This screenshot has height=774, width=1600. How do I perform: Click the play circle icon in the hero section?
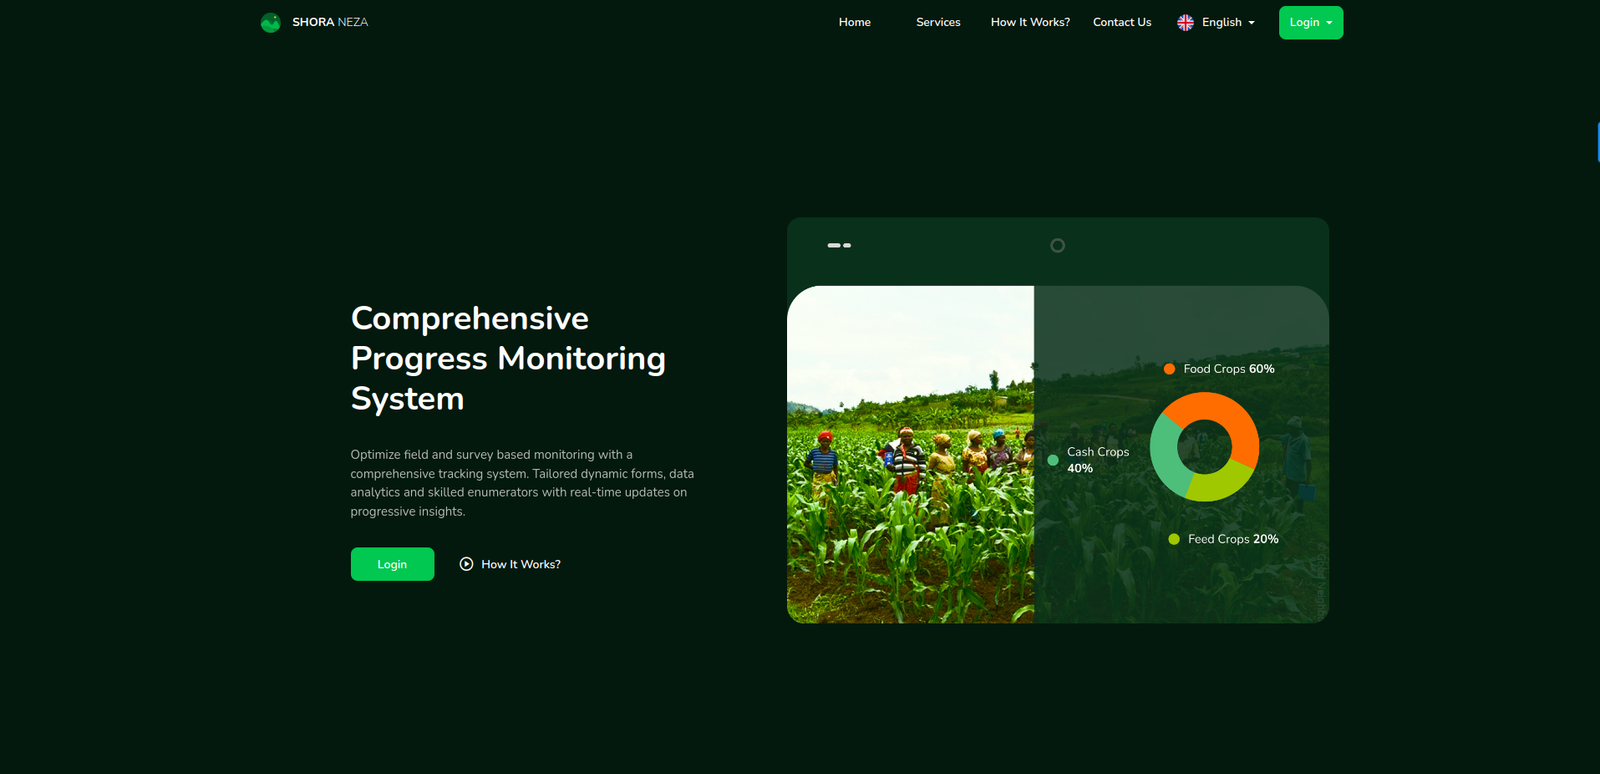pyautogui.click(x=466, y=564)
